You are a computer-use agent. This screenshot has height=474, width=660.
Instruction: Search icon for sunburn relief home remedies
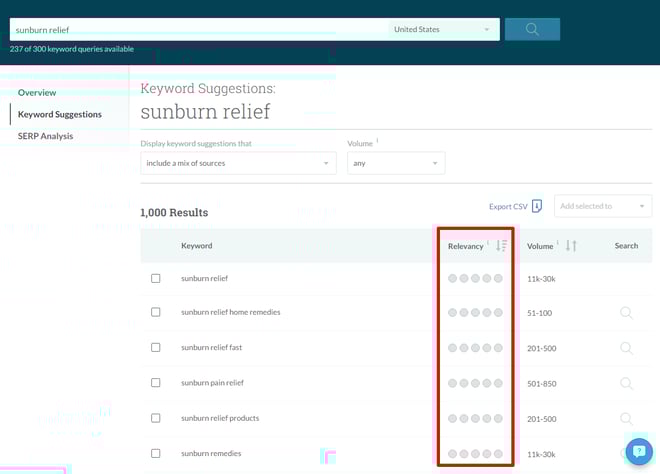(626, 313)
